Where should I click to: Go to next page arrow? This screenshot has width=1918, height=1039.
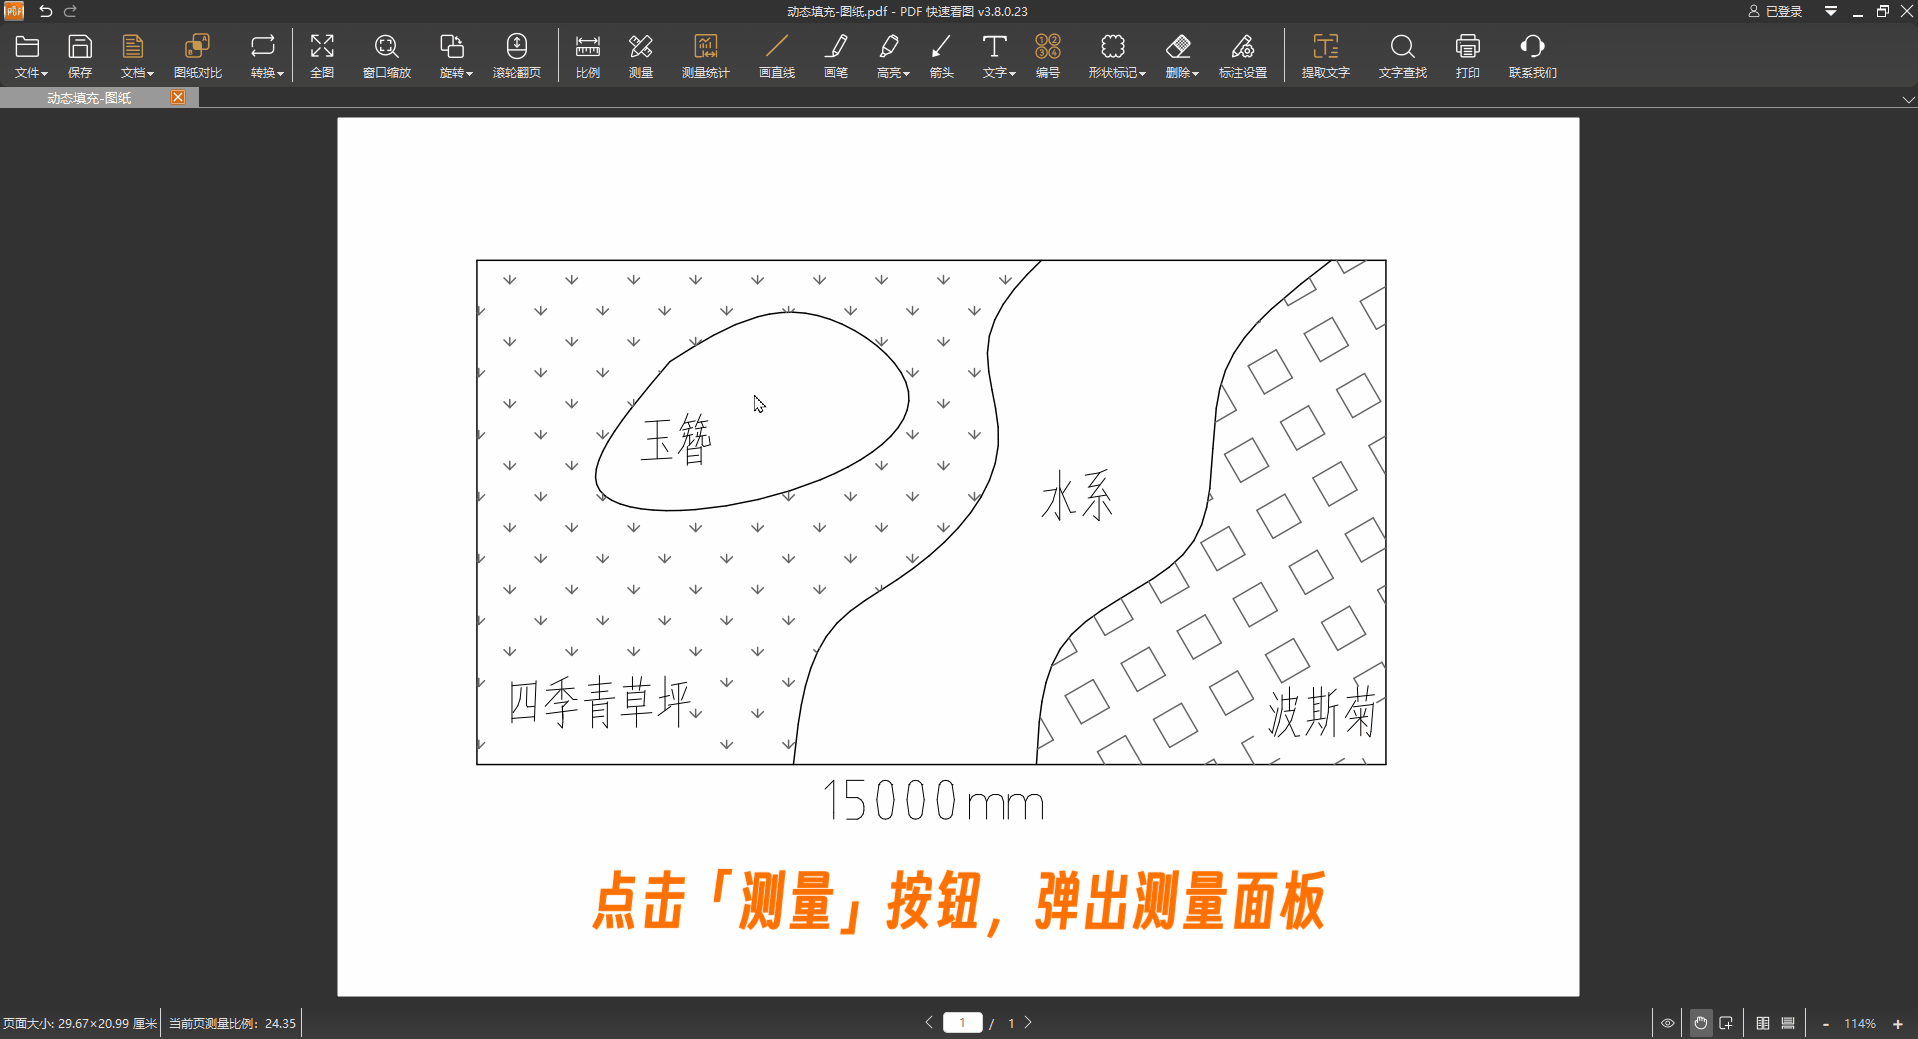(1028, 1022)
